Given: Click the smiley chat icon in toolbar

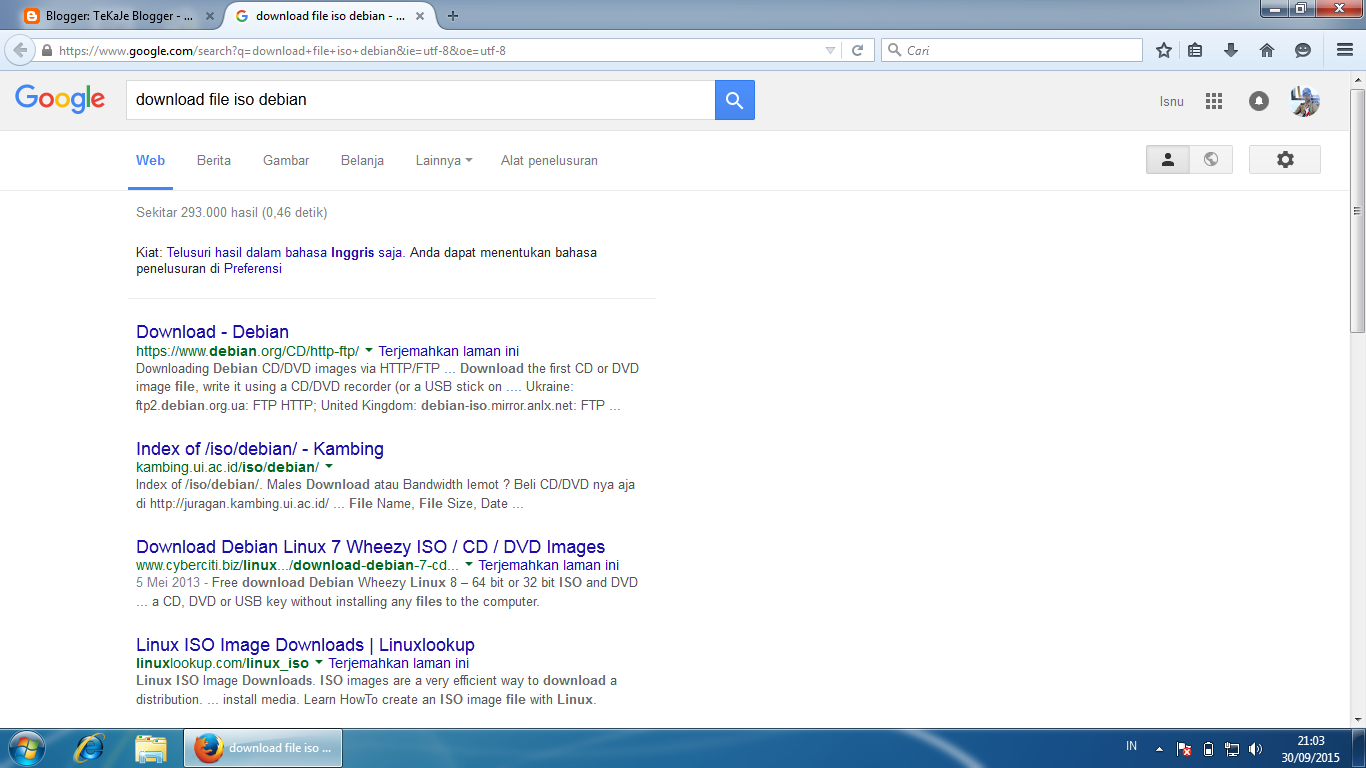Looking at the screenshot, I should pos(1303,50).
